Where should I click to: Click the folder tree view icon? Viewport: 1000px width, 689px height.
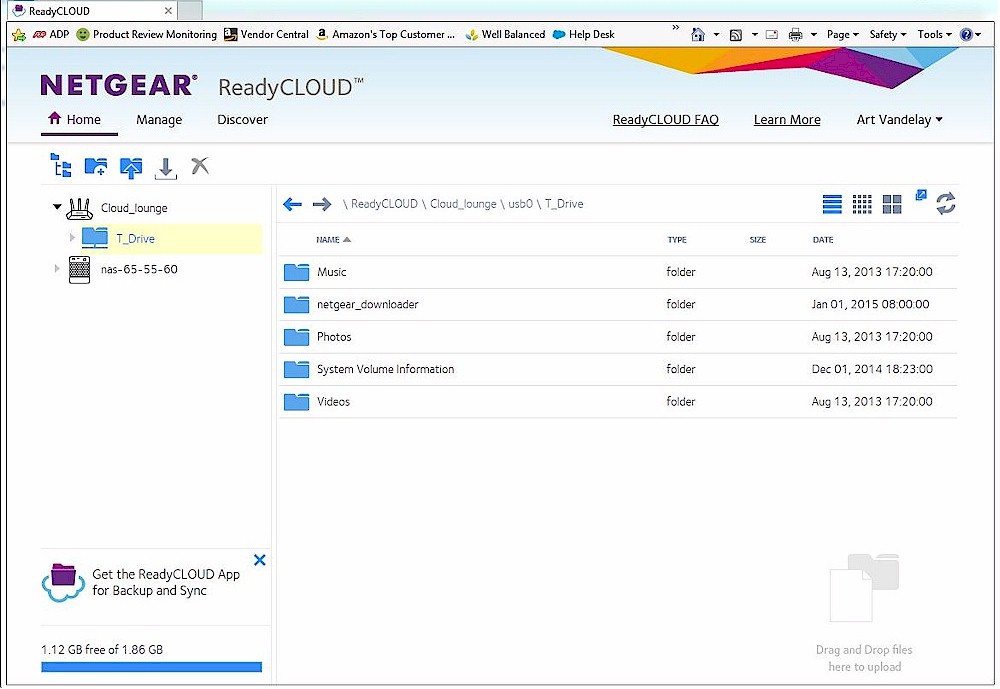(61, 165)
